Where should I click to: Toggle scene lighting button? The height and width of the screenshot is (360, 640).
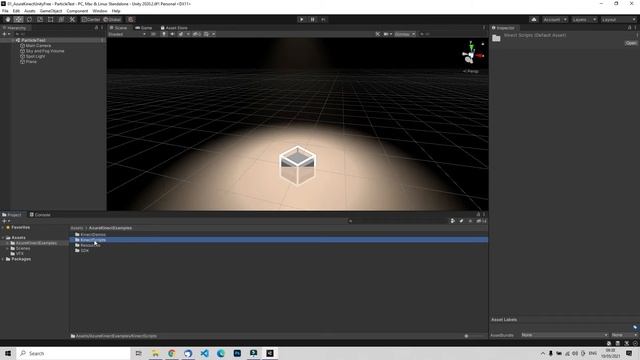(x=164, y=34)
